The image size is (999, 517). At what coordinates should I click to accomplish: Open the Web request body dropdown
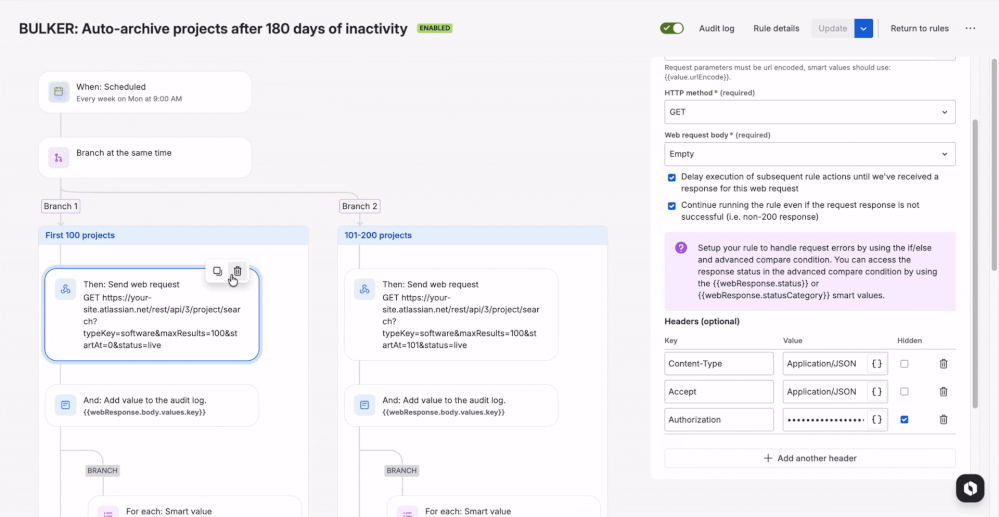click(810, 154)
